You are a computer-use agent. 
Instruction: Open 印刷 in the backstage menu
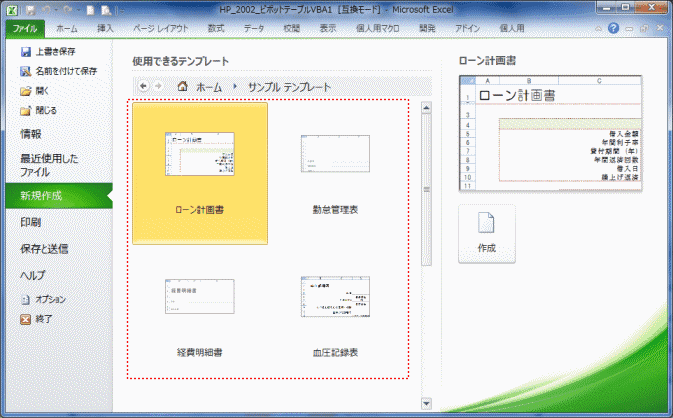(31, 222)
